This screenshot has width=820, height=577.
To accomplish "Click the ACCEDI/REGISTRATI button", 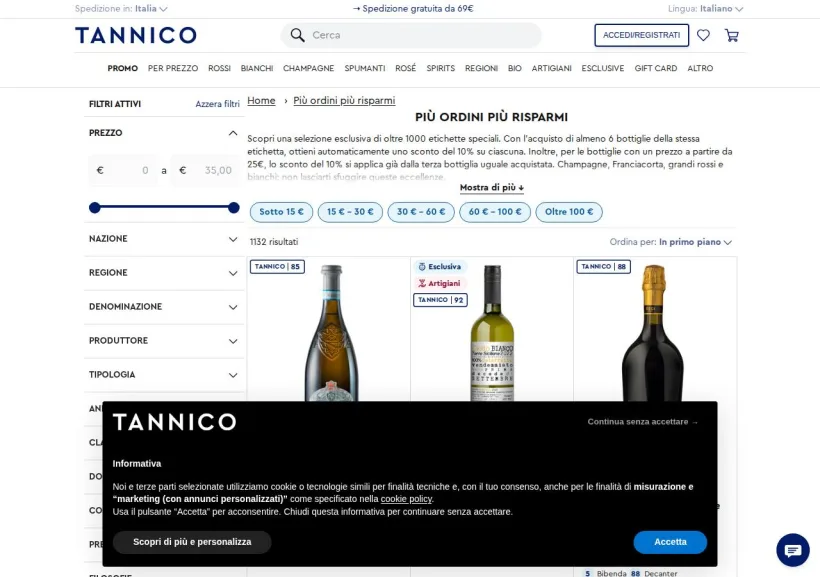I will (642, 35).
